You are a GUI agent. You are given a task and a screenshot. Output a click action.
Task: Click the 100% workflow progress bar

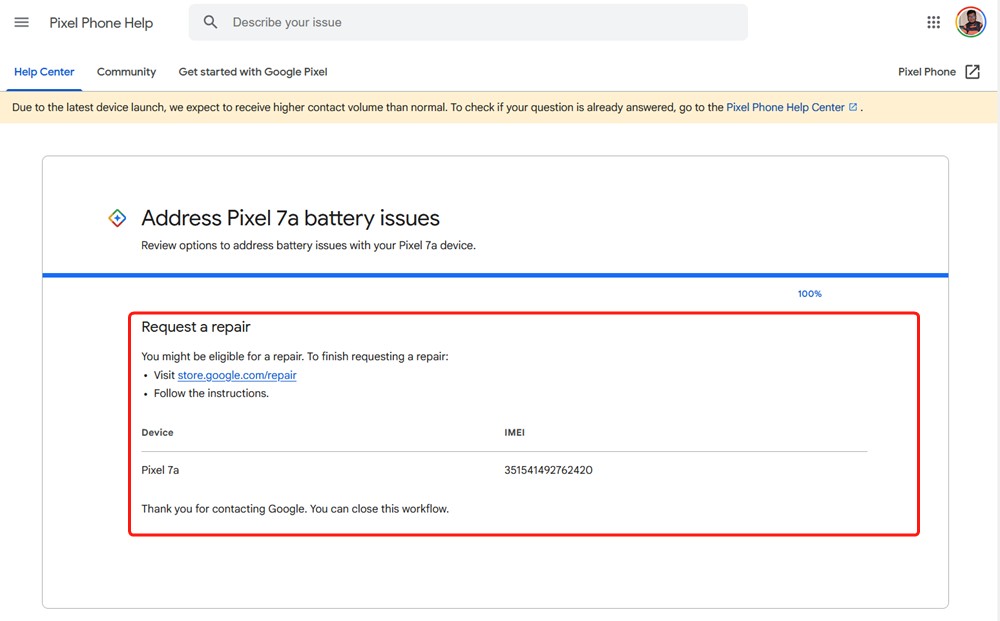click(809, 293)
